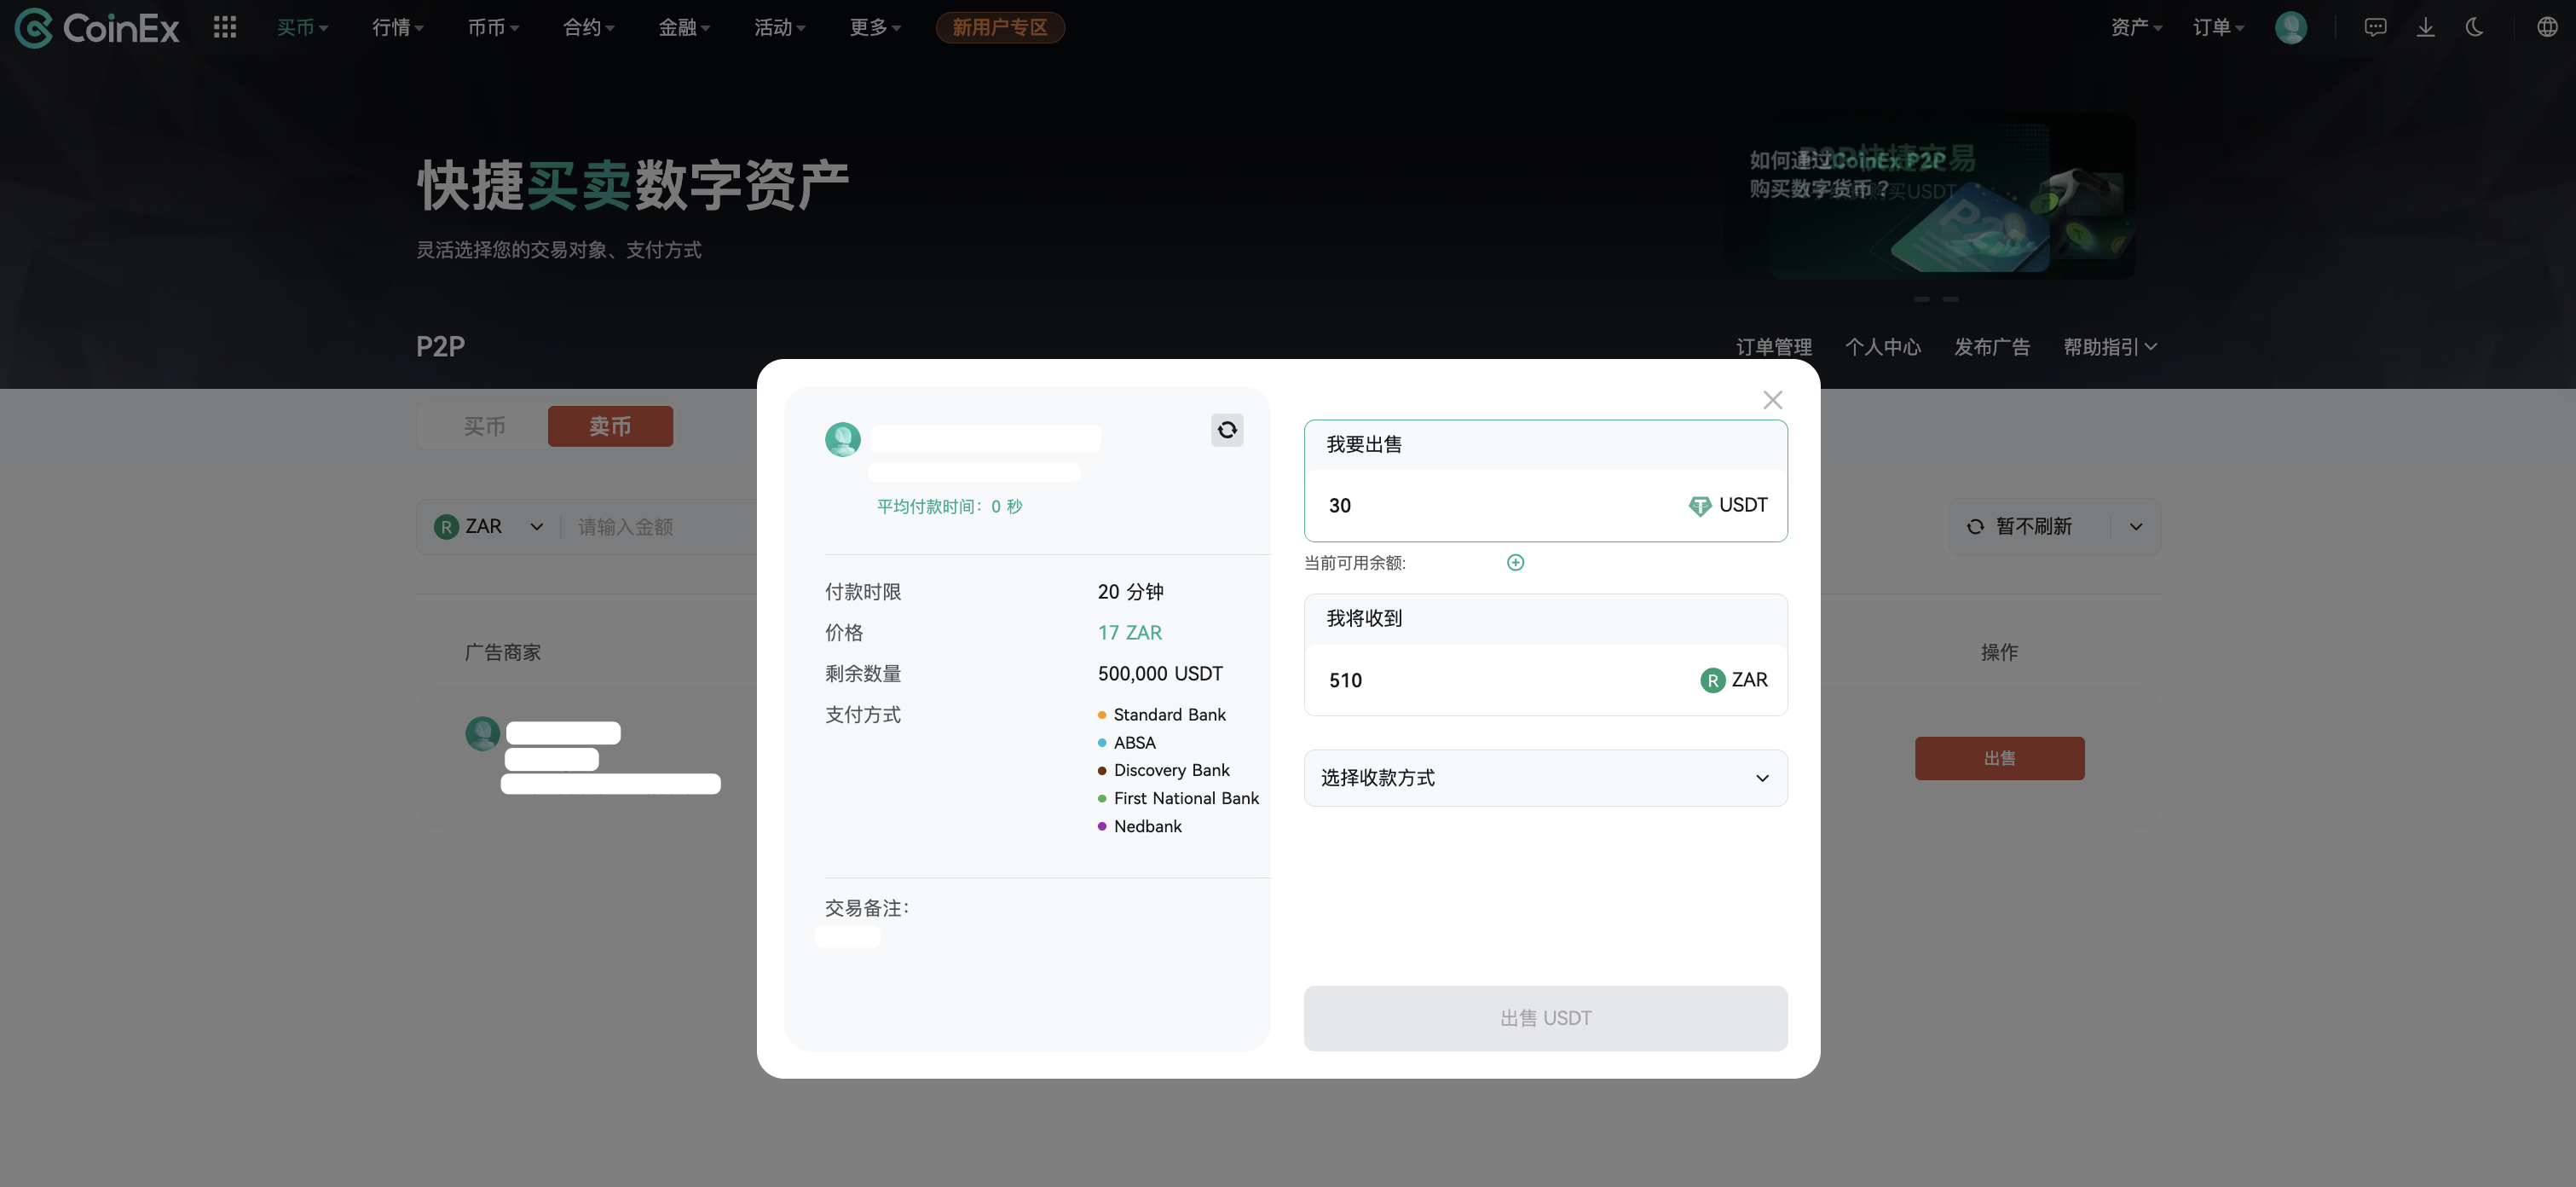Click the 广告商家 column header
The image size is (2576, 1187).
(503, 652)
